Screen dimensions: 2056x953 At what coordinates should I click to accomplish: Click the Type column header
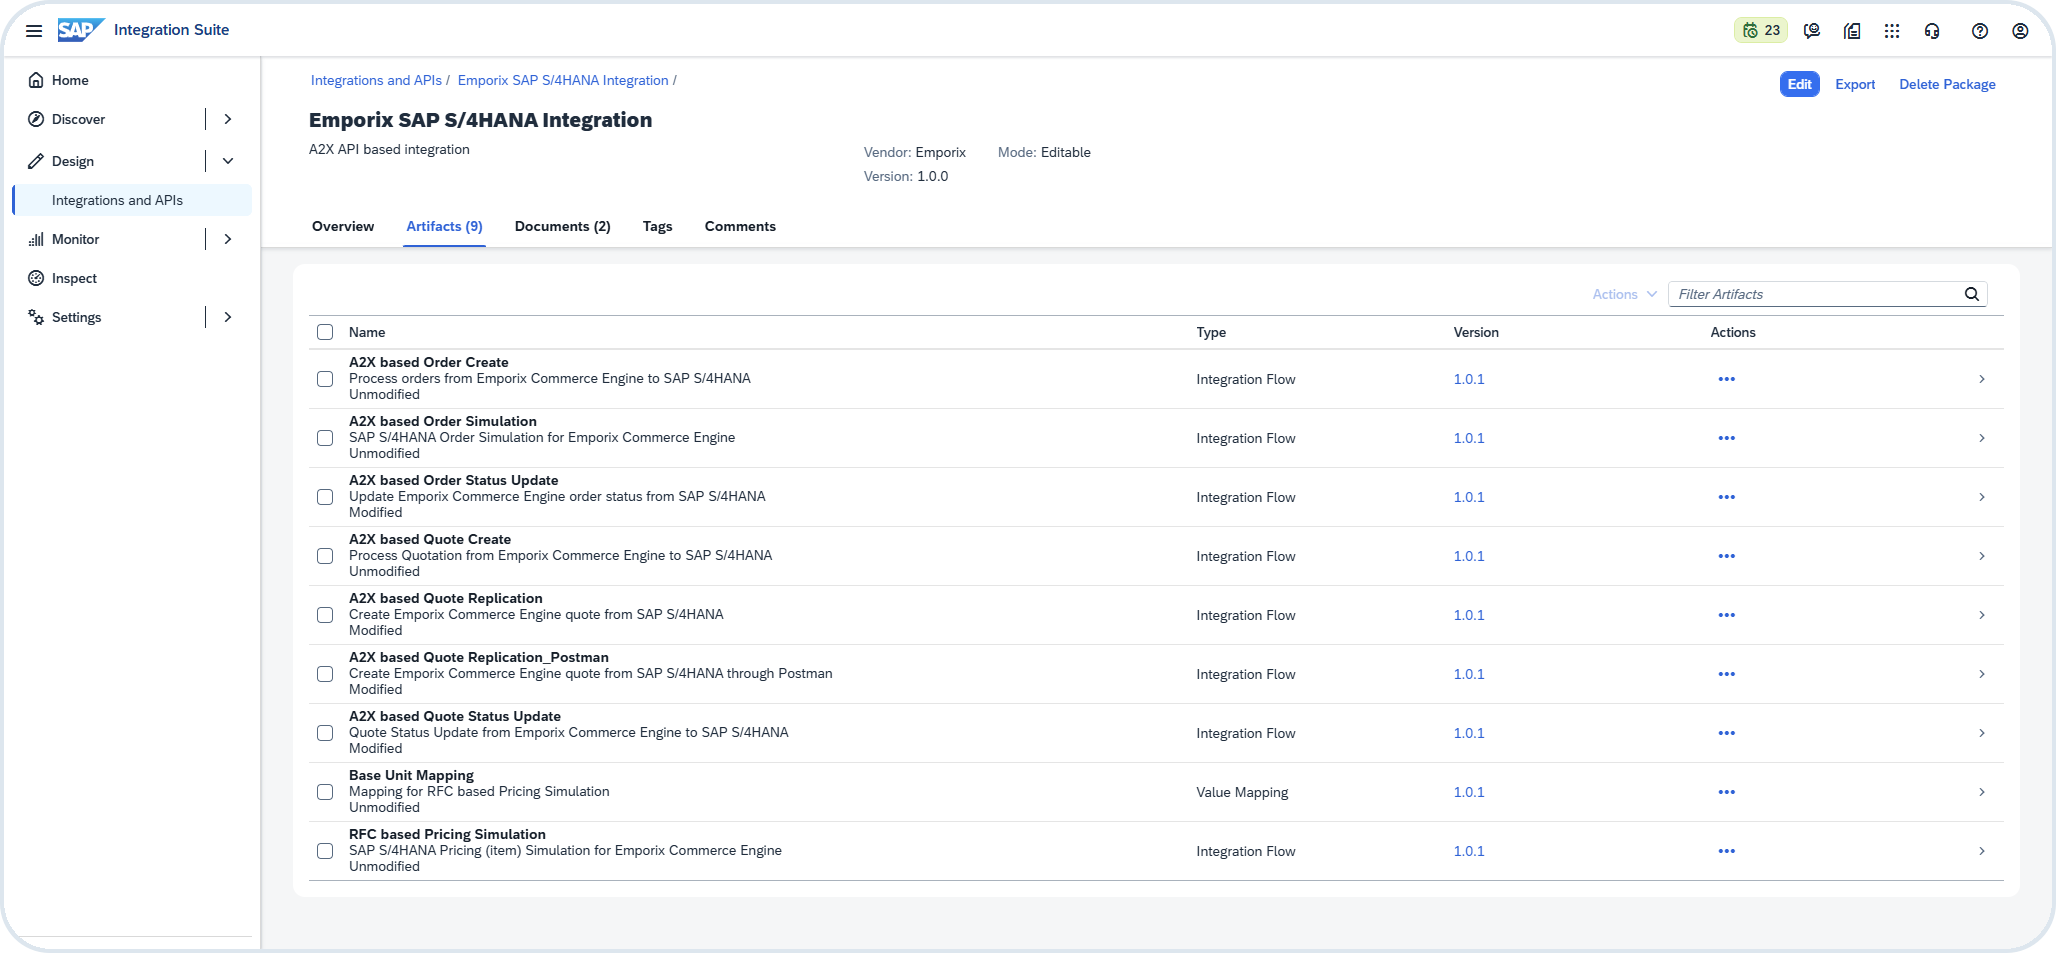point(1211,332)
